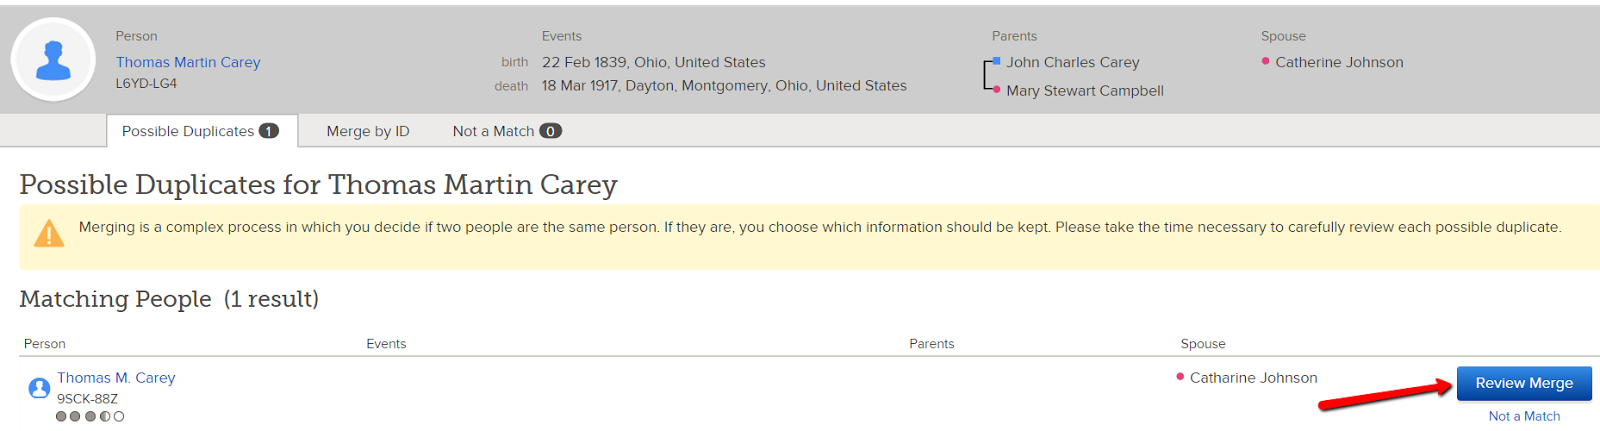Open the Thomas Martin Carey person link
The image size is (1600, 431).
(x=188, y=62)
